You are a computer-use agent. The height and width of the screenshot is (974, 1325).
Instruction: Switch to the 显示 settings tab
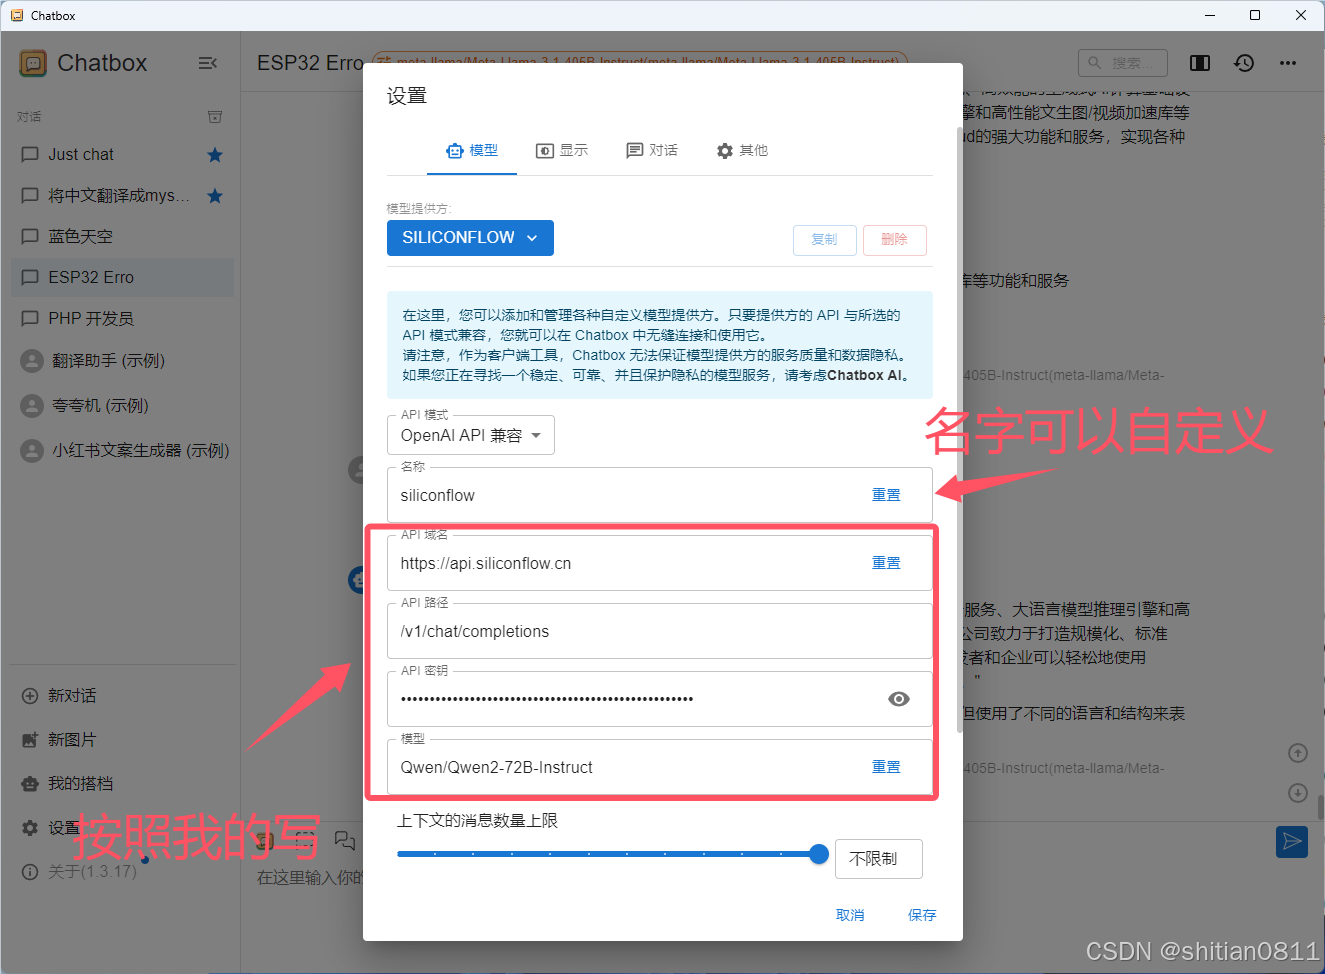562,151
